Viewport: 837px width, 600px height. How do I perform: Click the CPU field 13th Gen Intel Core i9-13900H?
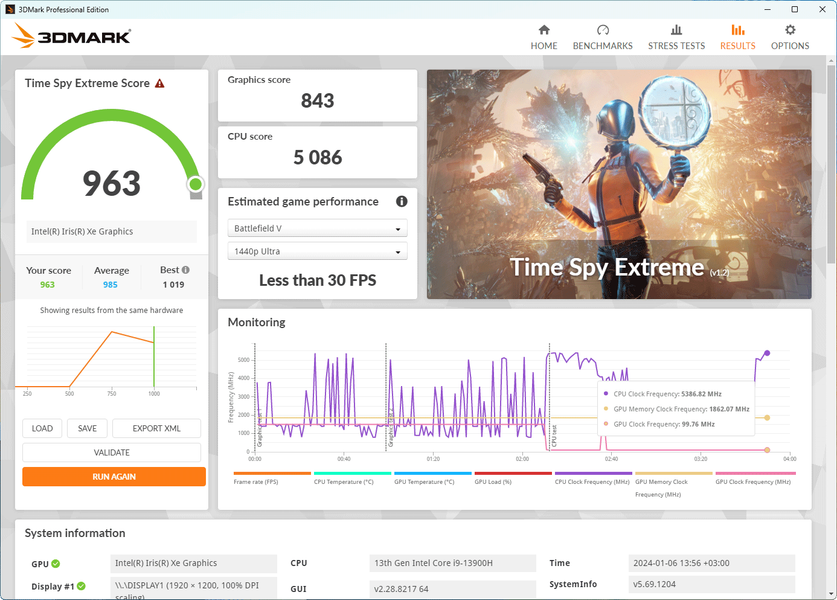[x=452, y=563]
